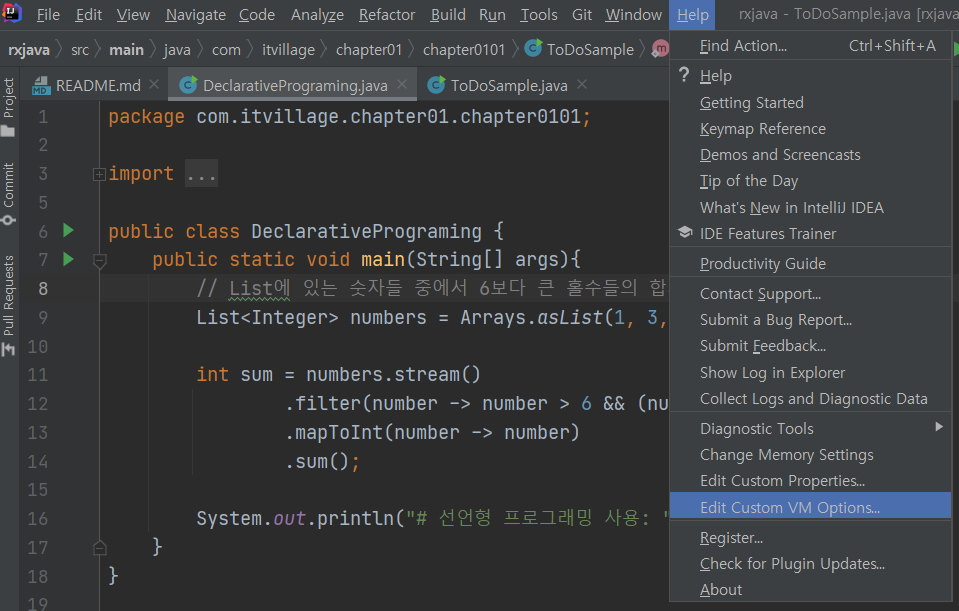Run main method from the line 7 gutter arrow
This screenshot has width=959, height=611.
tap(68, 259)
